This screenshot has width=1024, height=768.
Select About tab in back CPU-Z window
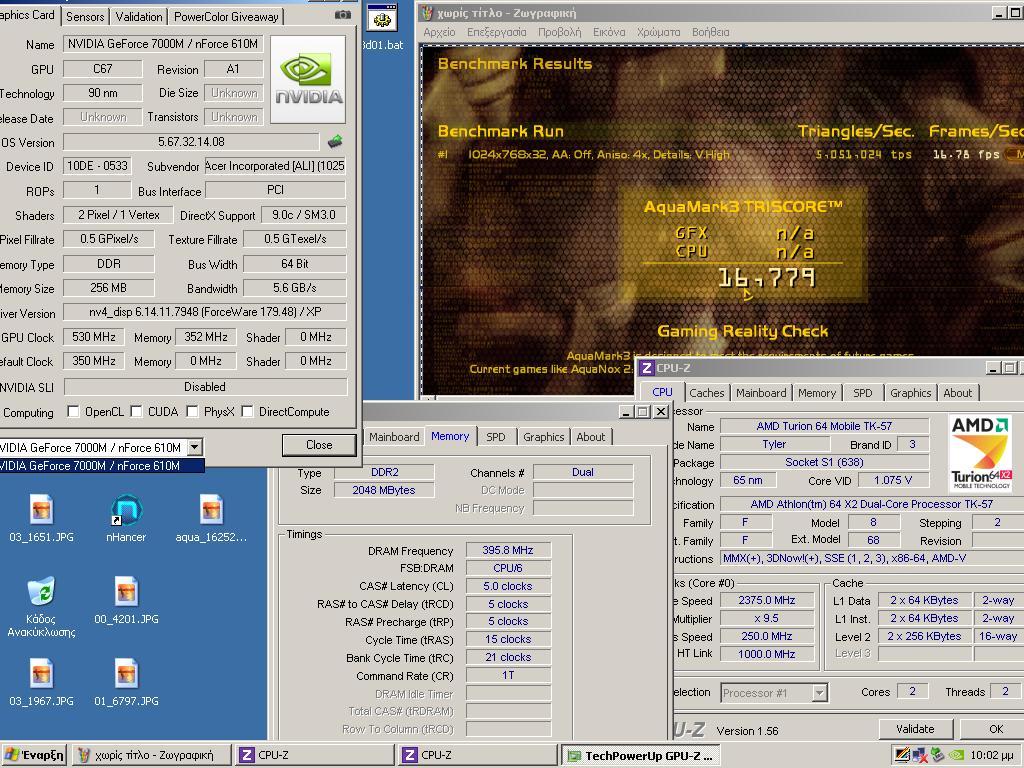click(590, 437)
